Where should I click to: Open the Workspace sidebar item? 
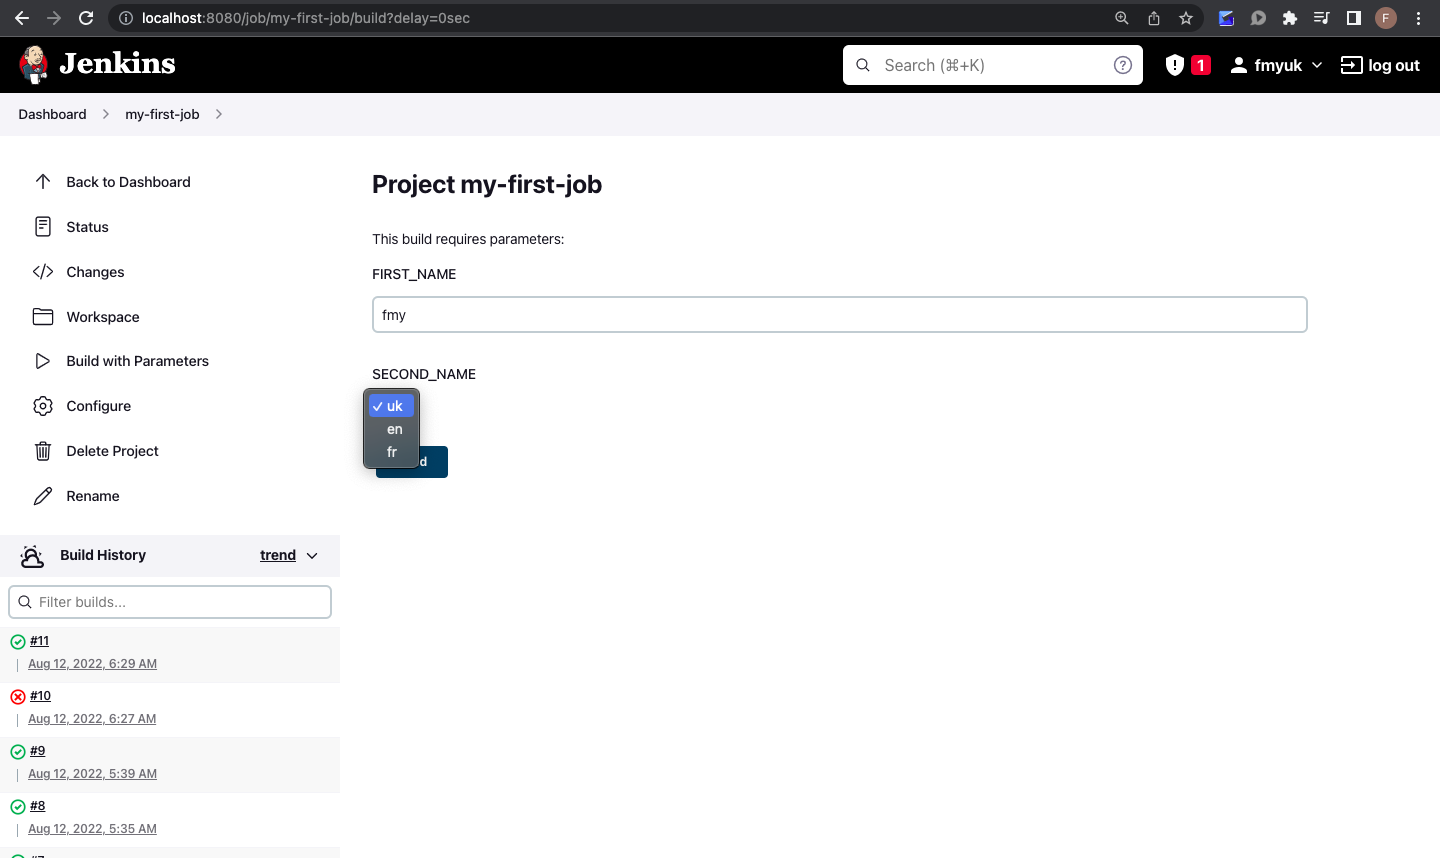[x=103, y=317]
